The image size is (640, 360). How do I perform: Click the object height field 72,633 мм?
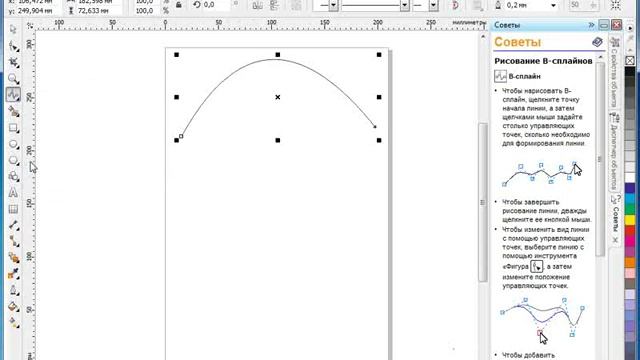click(x=98, y=11)
